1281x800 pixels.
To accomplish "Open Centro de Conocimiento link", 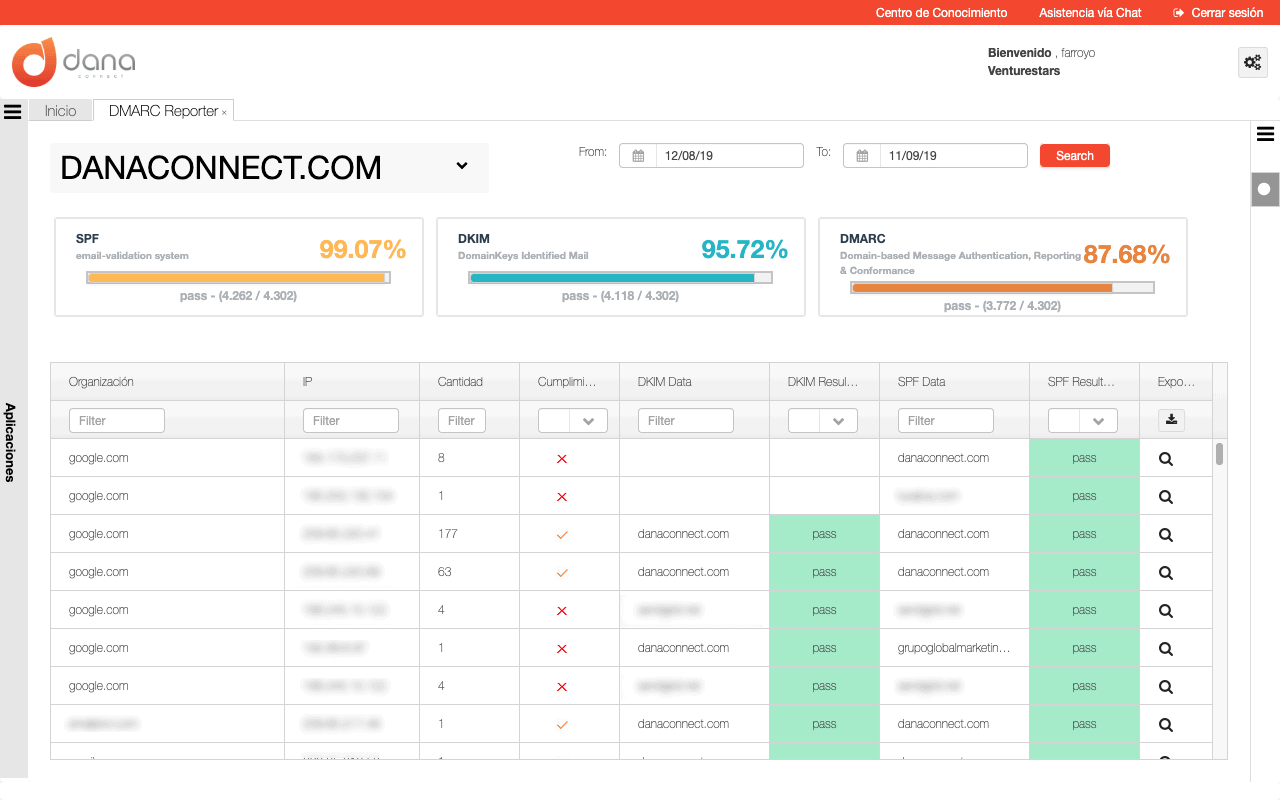I will (x=941, y=13).
